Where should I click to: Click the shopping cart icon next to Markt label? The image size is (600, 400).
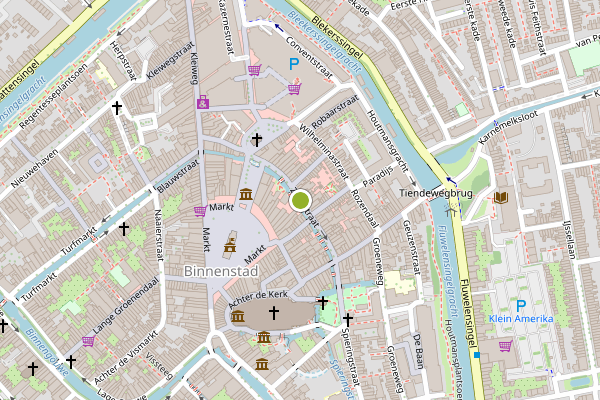pyautogui.click(x=201, y=211)
